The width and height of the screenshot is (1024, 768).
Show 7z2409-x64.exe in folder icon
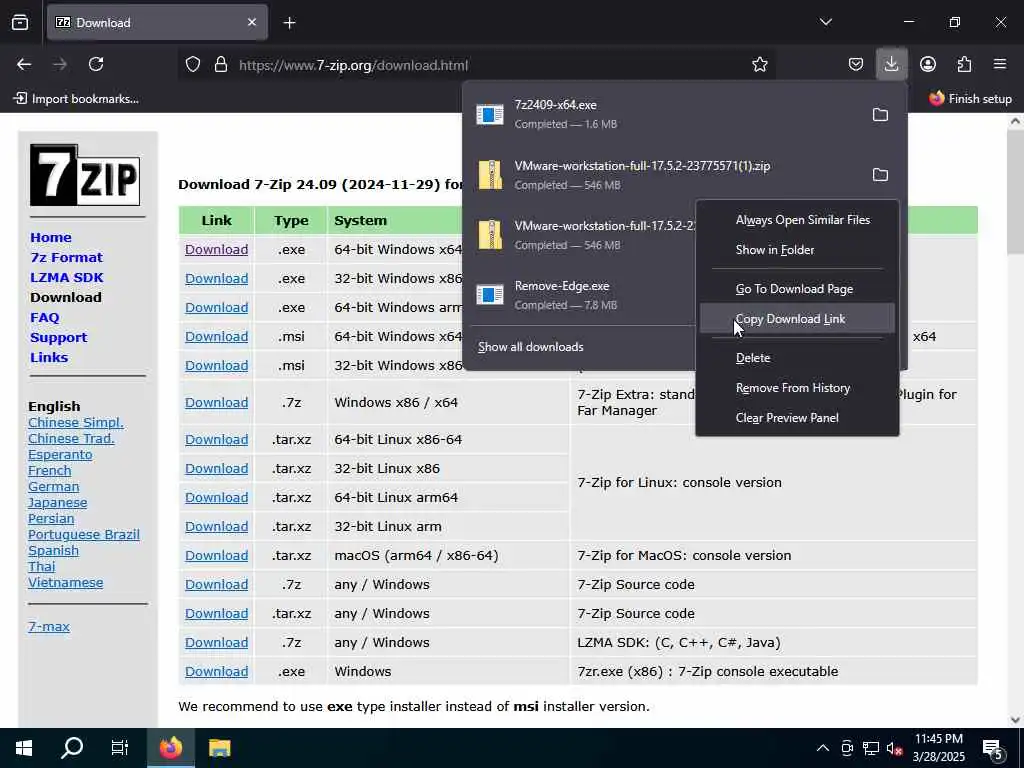(880, 114)
